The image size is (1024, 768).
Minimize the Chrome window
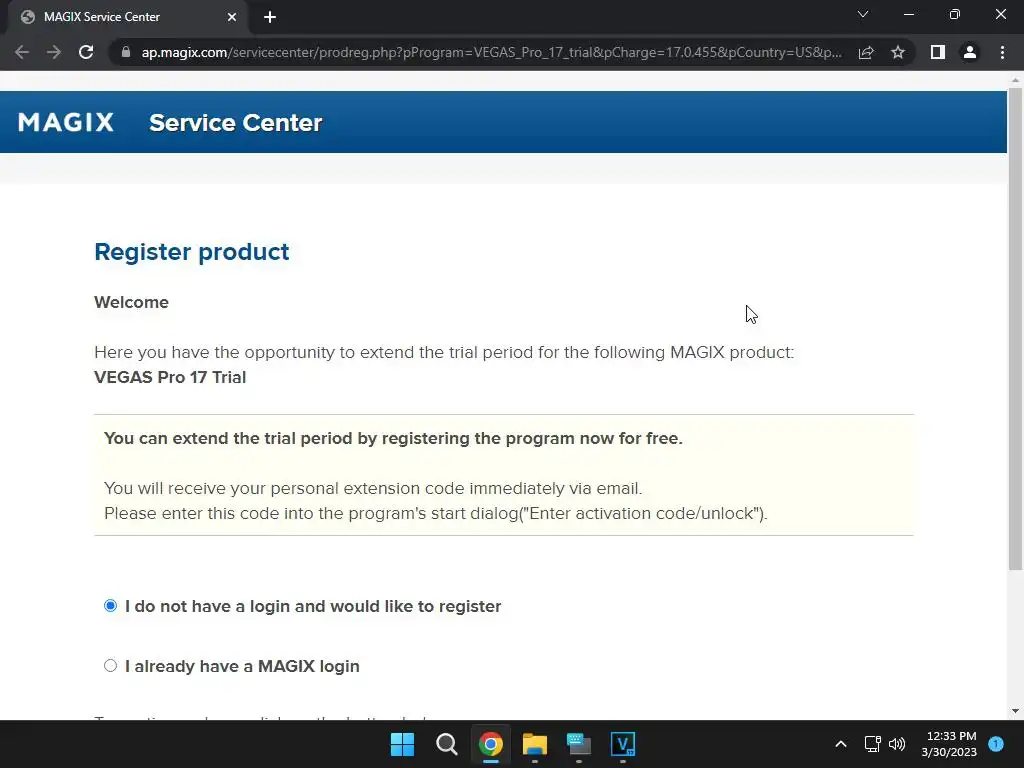pos(909,14)
